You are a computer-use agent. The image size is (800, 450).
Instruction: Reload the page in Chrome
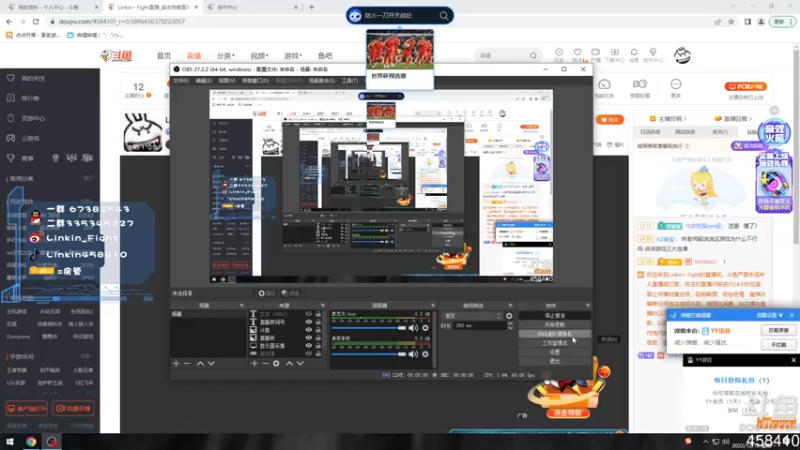pyautogui.click(x=36, y=21)
